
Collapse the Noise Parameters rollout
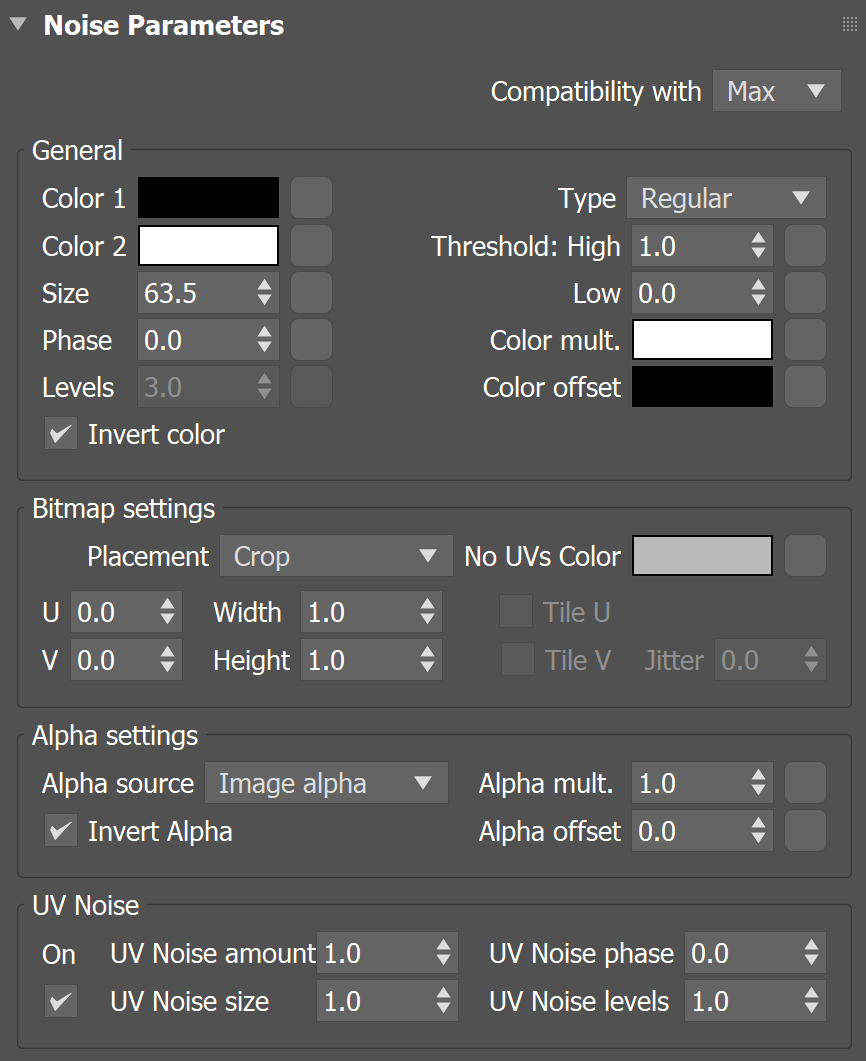point(18,26)
